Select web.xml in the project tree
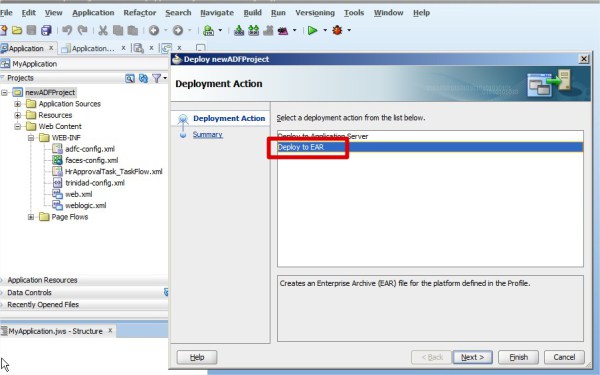 coord(79,194)
